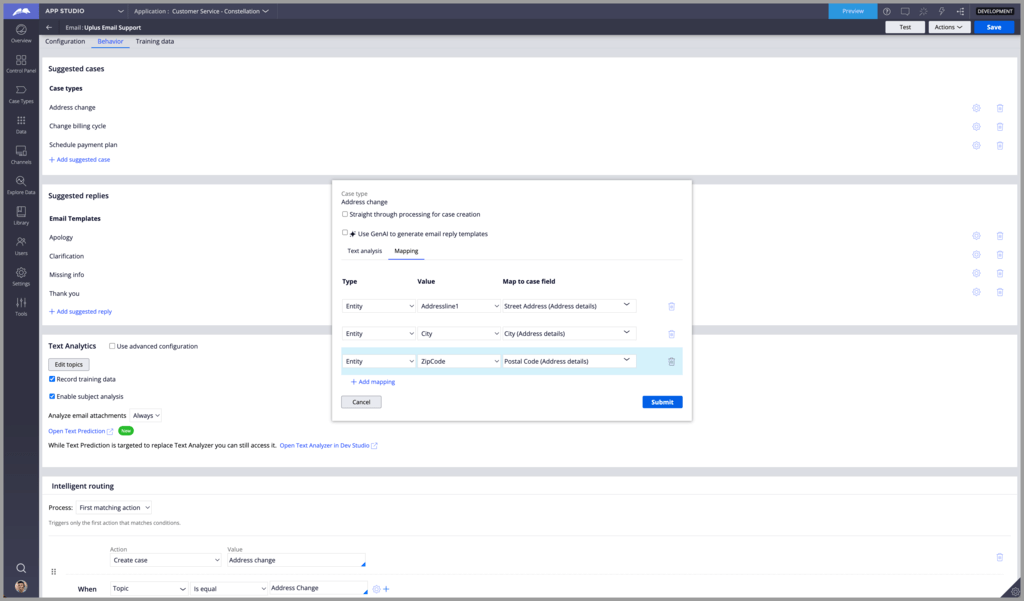Open the Process first matching action dropdown
Viewport: 1024px width, 601px height.
(x=113, y=507)
